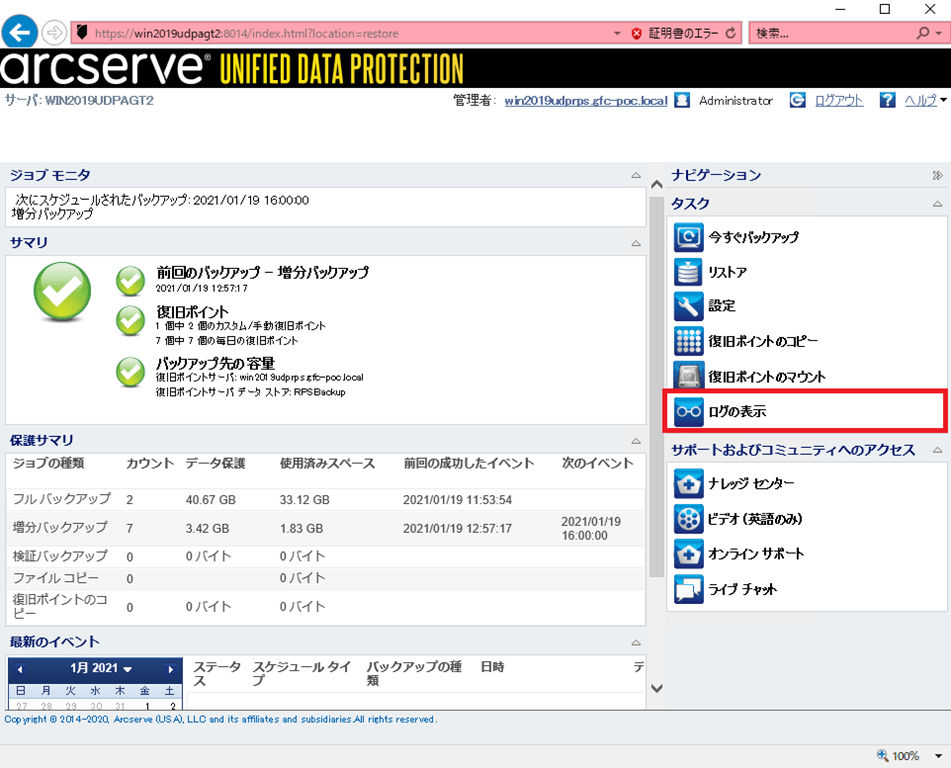Image resolution: width=951 pixels, height=768 pixels.
Task: Collapse the 最新のイベント panel
Action: [x=636, y=642]
